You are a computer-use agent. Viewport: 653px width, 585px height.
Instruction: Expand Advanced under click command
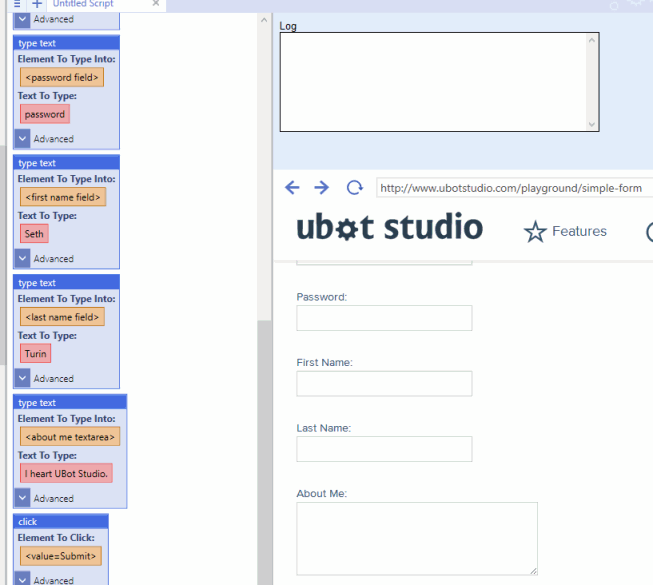point(22,579)
